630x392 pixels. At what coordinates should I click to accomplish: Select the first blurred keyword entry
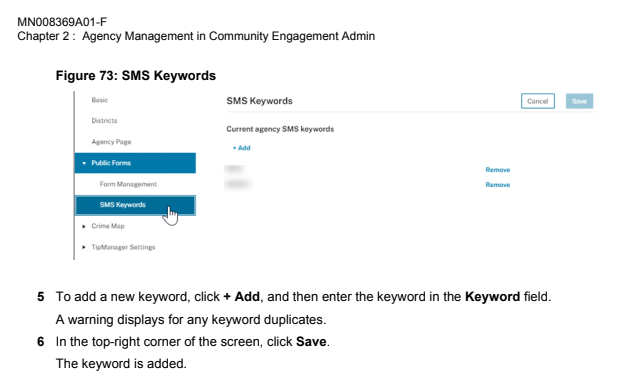[234, 169]
